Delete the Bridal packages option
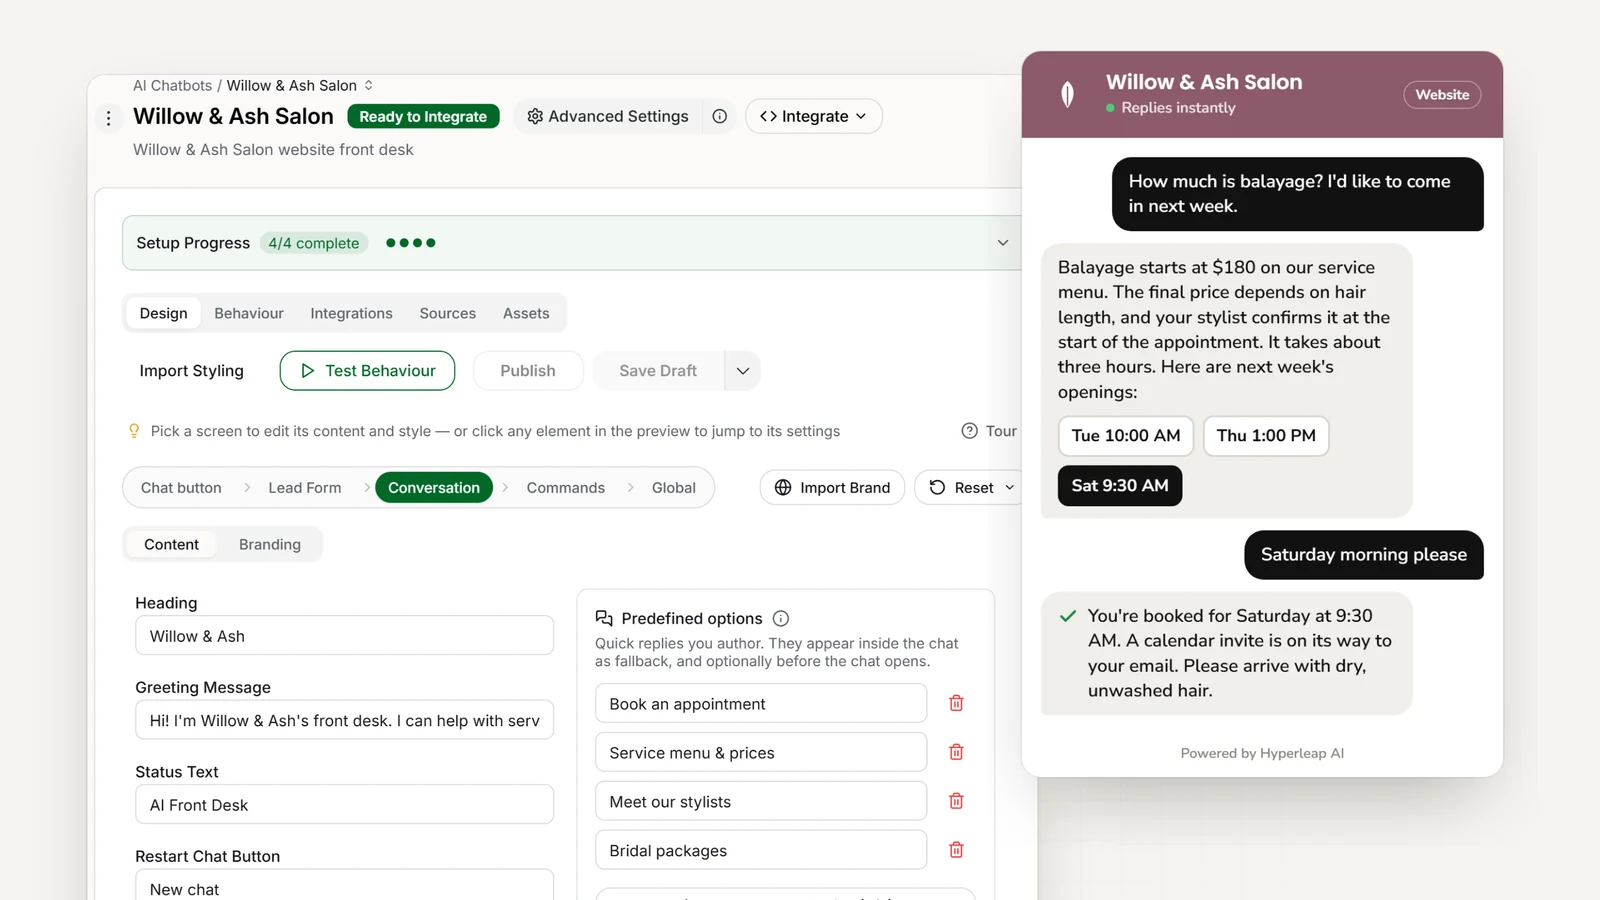 (x=956, y=850)
